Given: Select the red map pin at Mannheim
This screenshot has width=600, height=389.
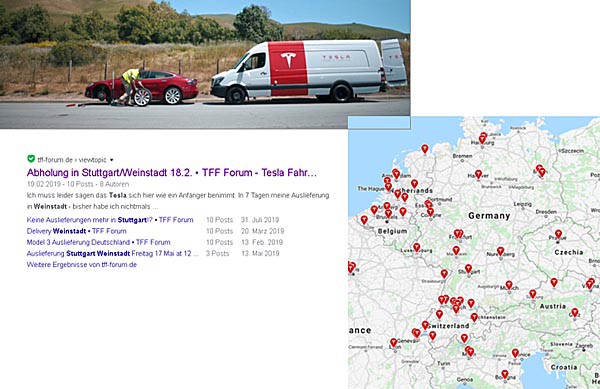Looking at the screenshot, I should pyautogui.click(x=456, y=250).
